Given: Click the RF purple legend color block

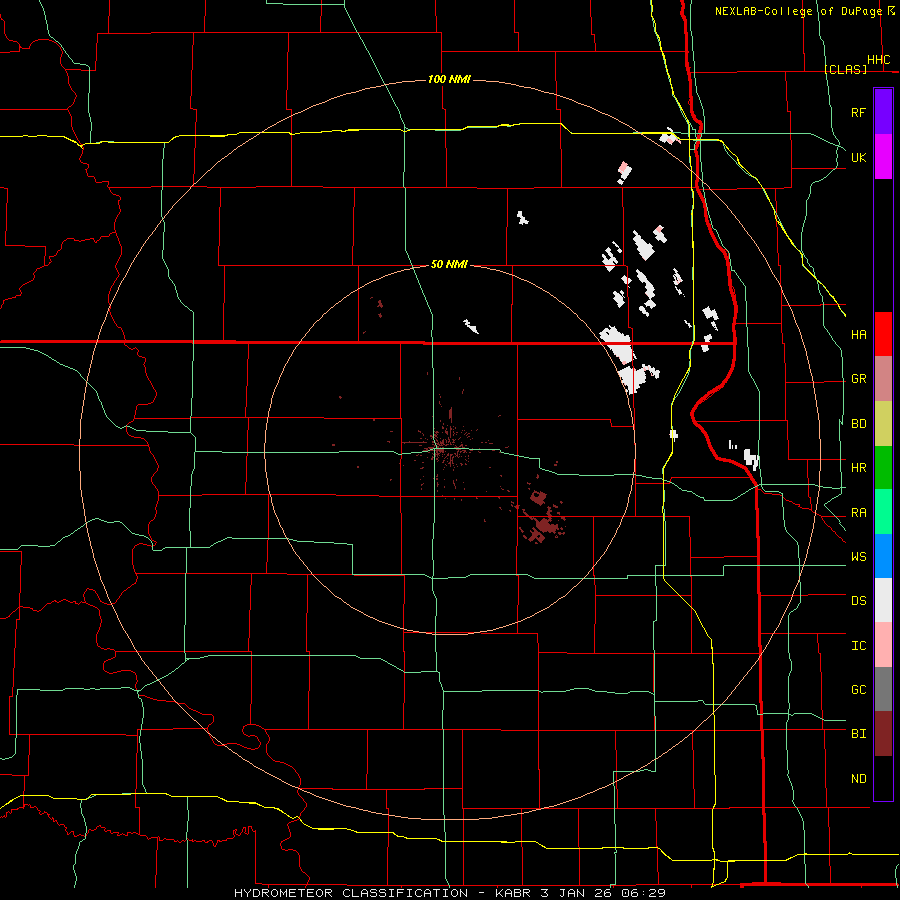Looking at the screenshot, I should (x=883, y=112).
